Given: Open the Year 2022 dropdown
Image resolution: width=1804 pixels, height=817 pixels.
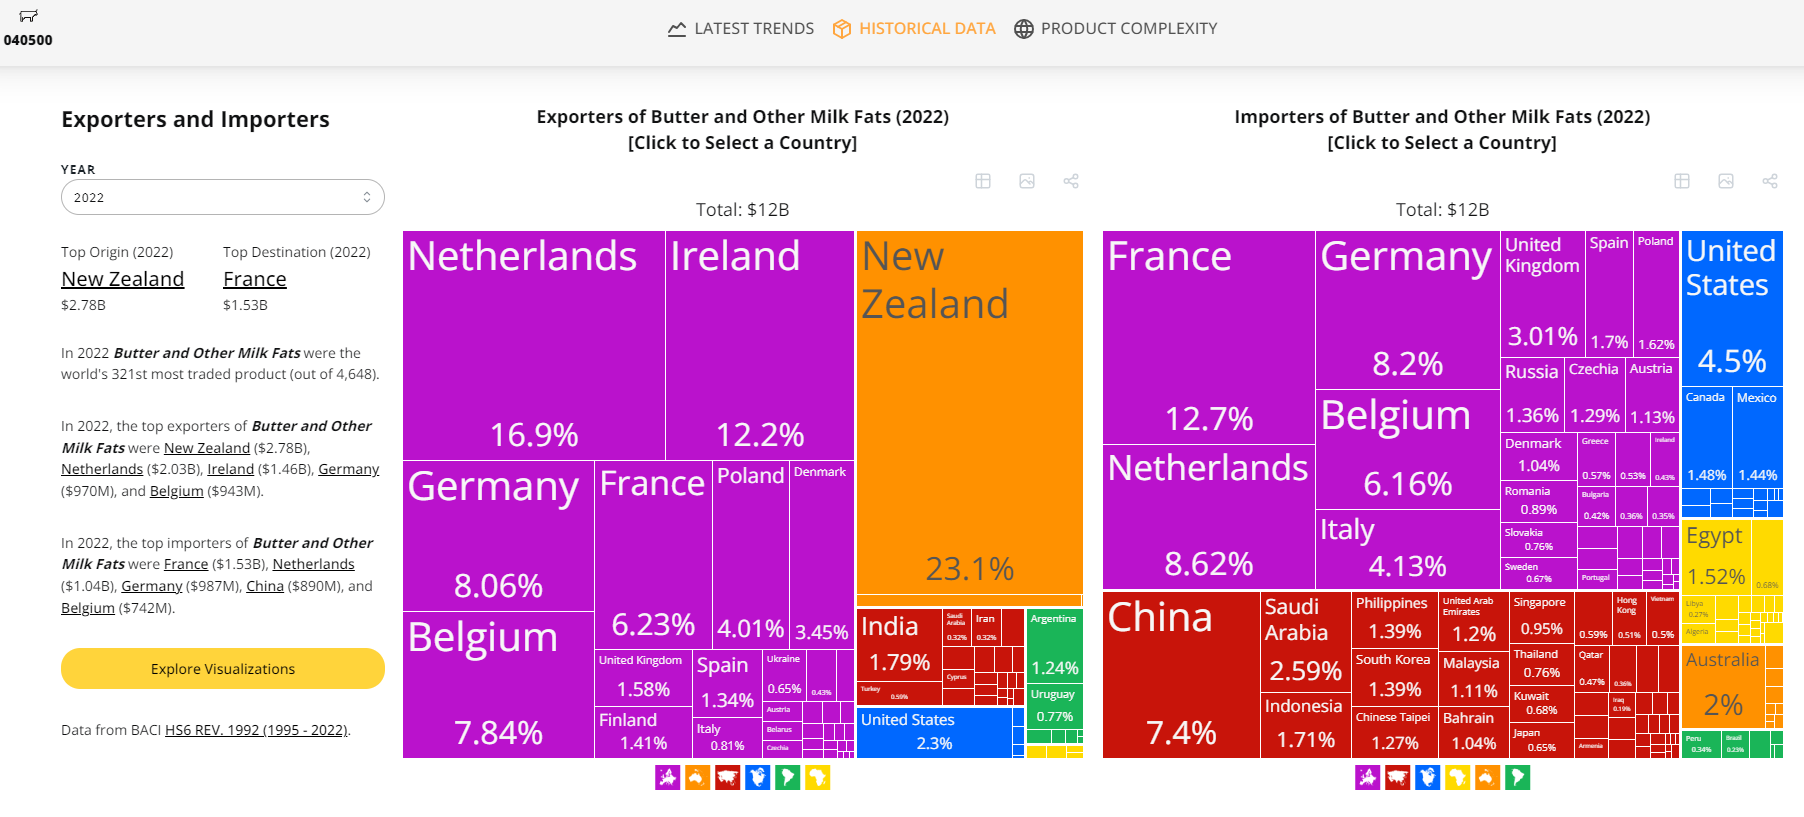Looking at the screenshot, I should tap(223, 197).
